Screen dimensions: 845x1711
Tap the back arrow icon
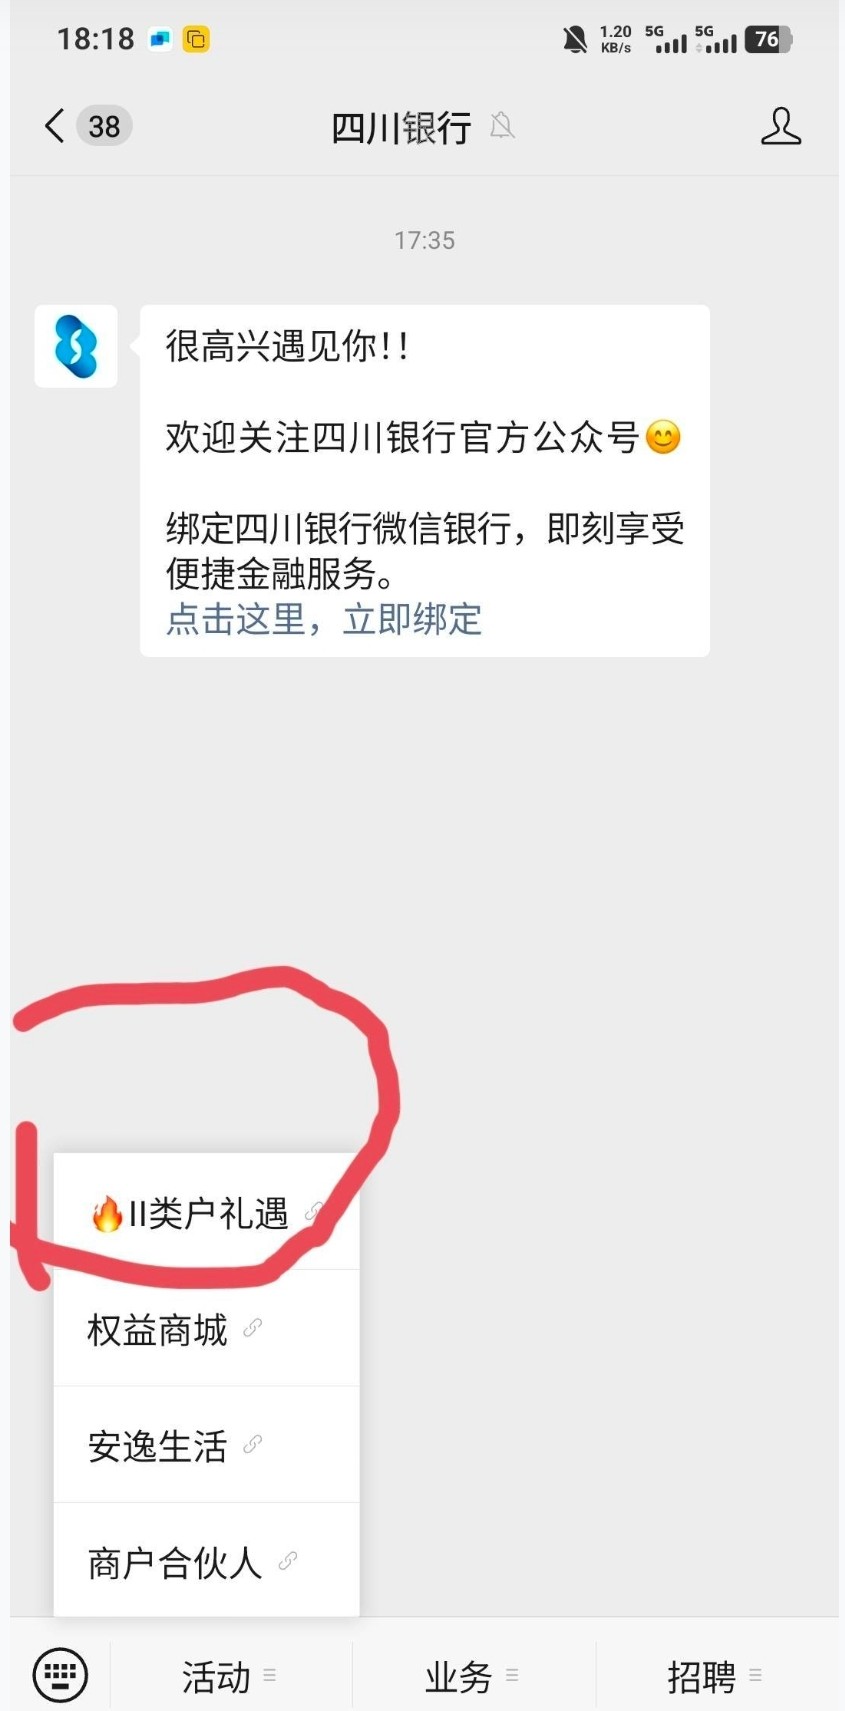coord(54,126)
